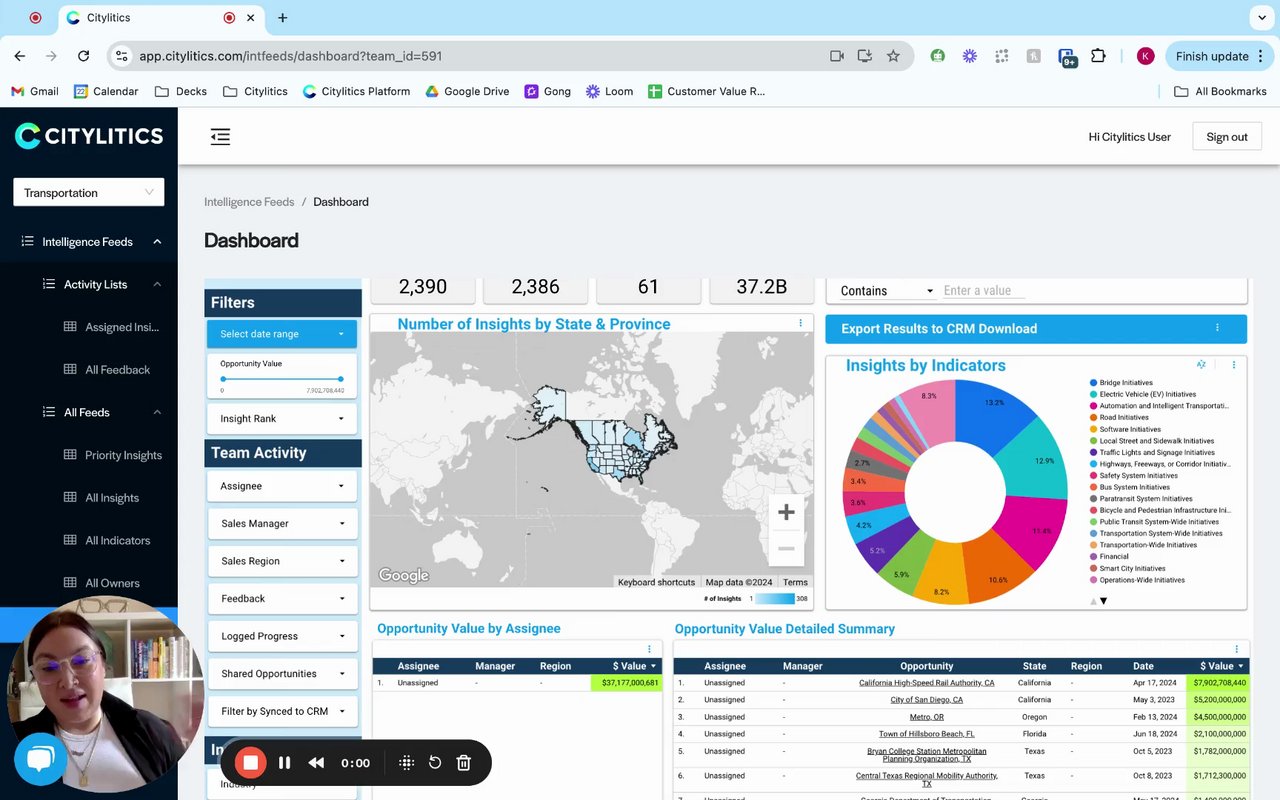
Task: Open Opportunity Value by Assignee three-dot menu
Action: click(x=649, y=649)
